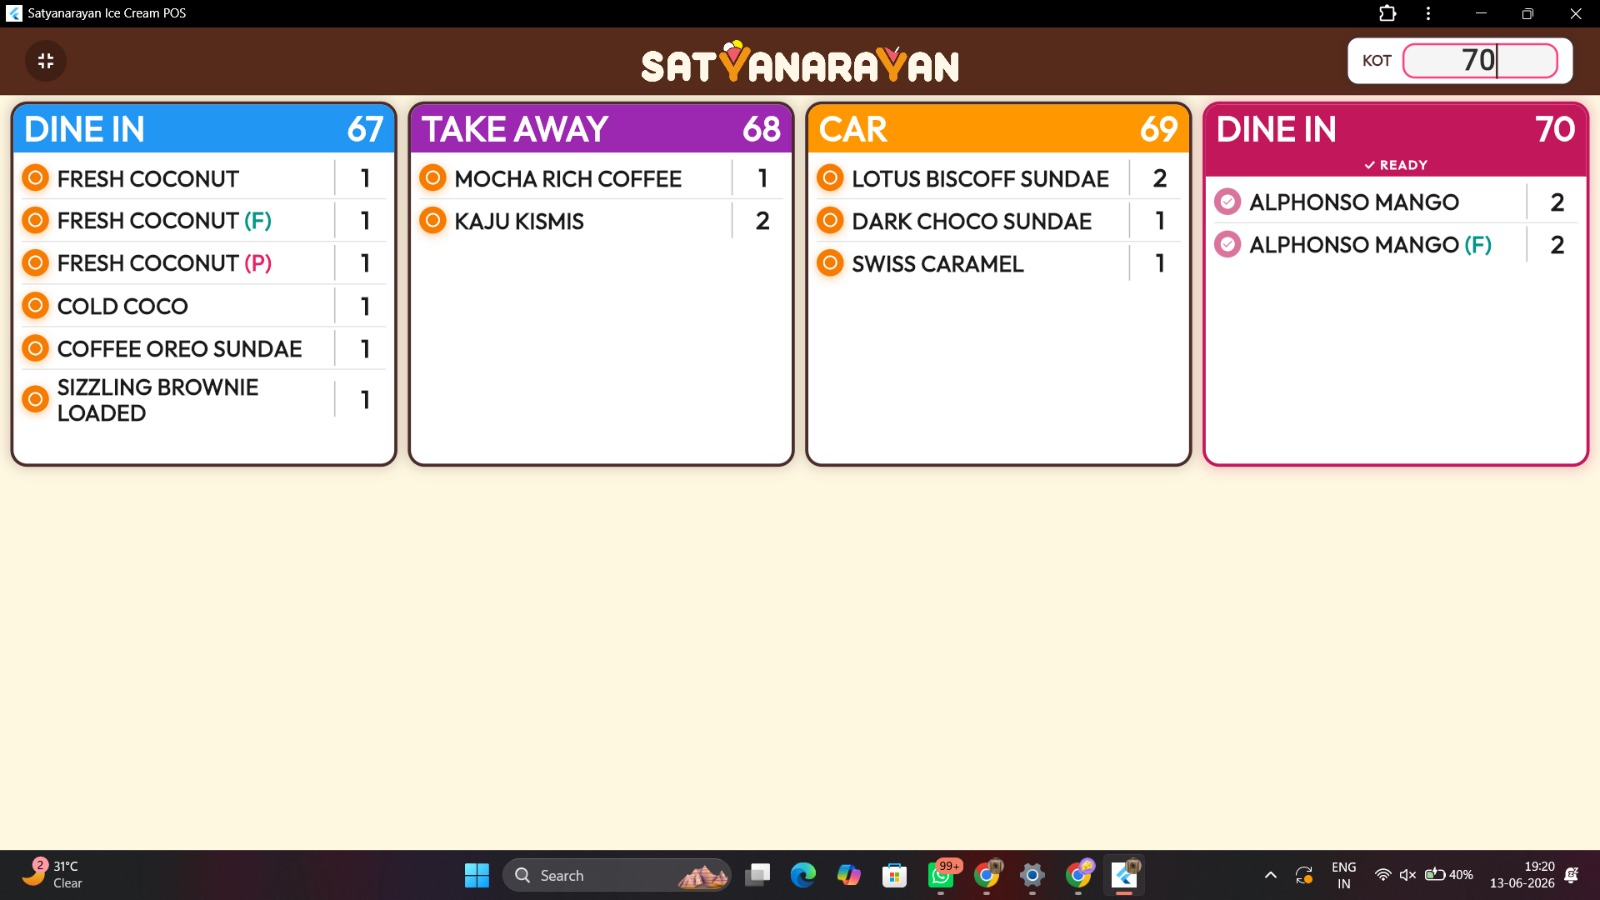Toggle status circle for DARK CHOCO SUNDAE
The height and width of the screenshot is (900, 1600).
830,220
